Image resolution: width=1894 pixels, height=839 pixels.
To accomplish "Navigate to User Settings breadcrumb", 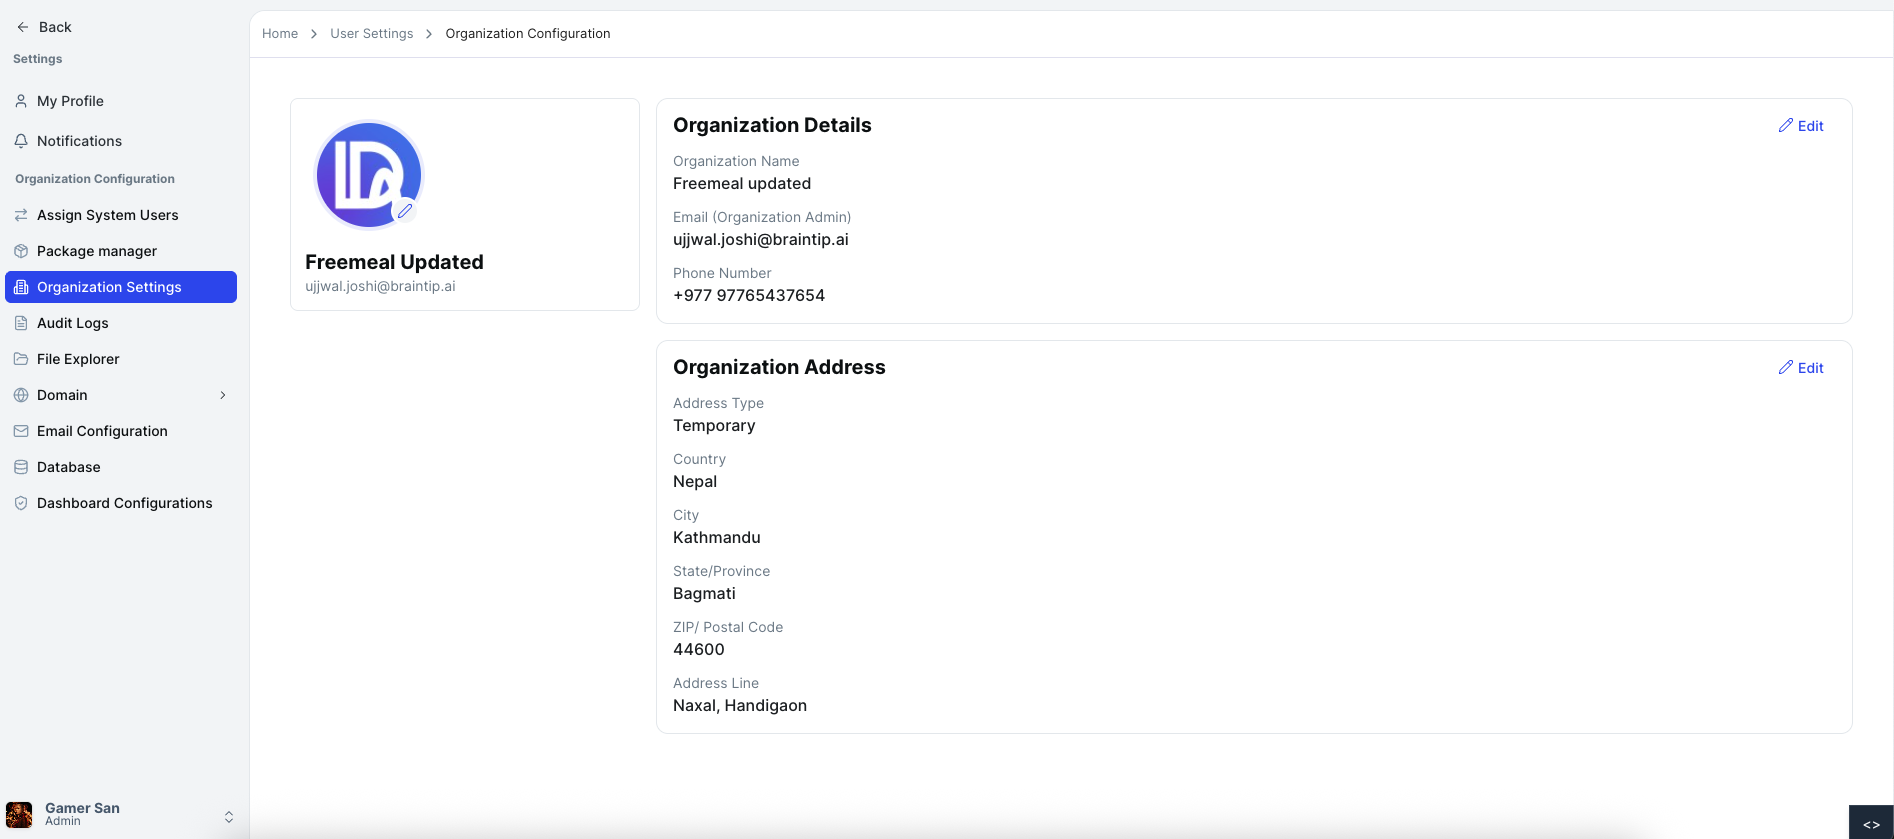I will (371, 33).
